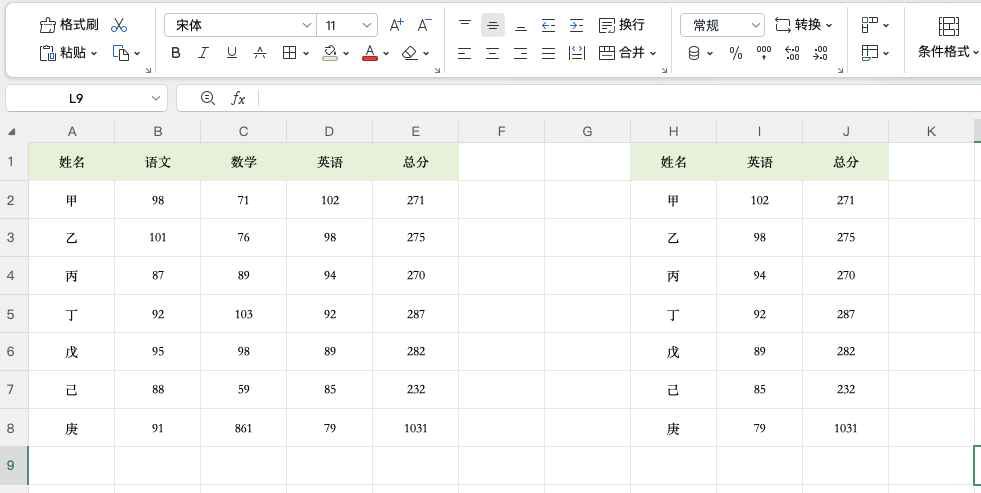Image resolution: width=981 pixels, height=493 pixels.
Task: Toggle underline formatting
Action: coord(232,53)
